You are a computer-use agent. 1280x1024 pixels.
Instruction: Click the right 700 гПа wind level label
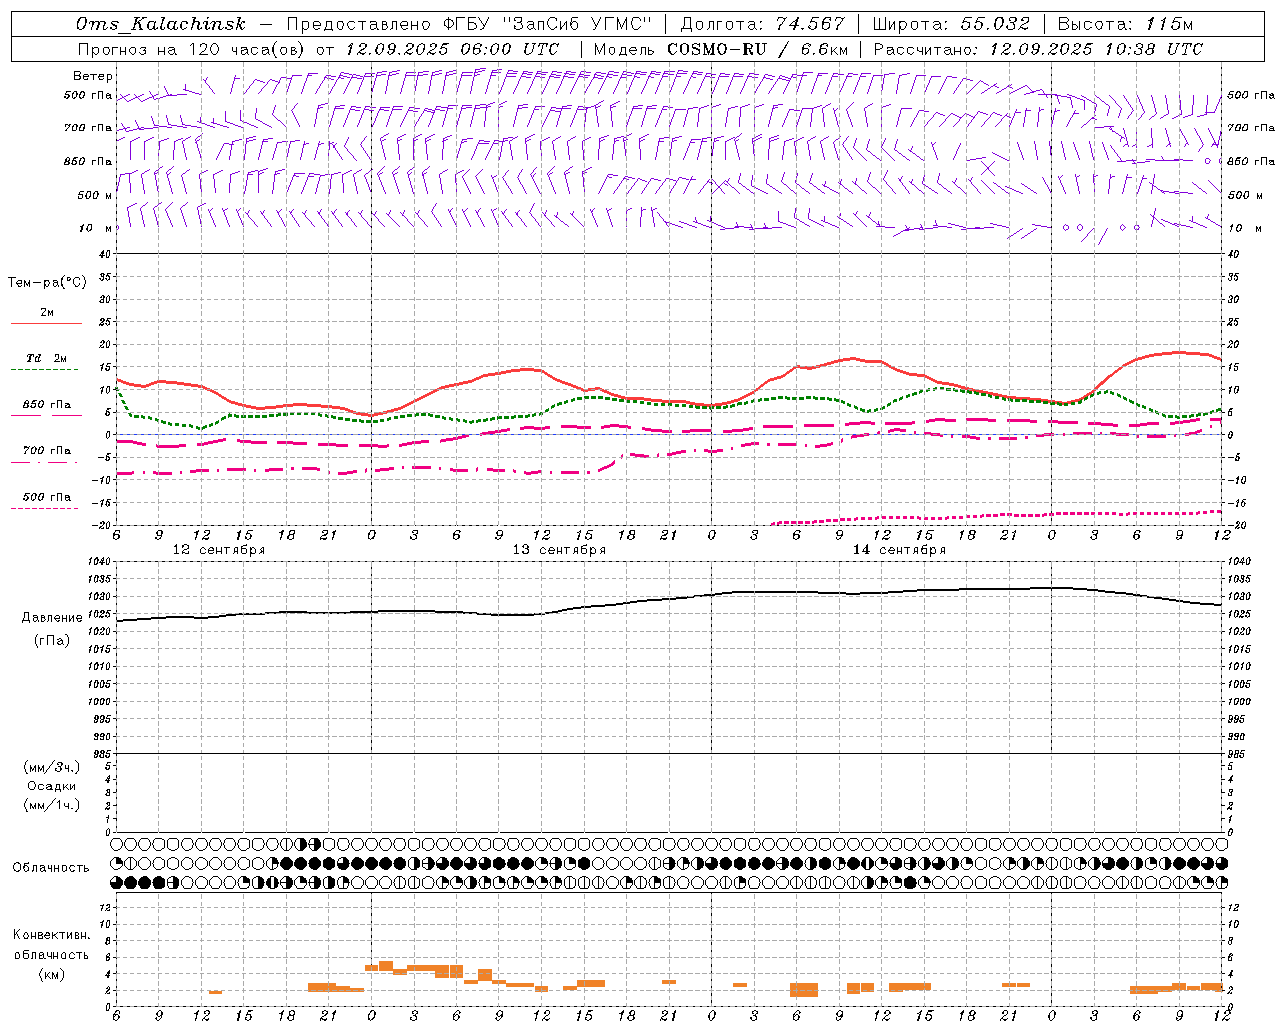(1251, 128)
